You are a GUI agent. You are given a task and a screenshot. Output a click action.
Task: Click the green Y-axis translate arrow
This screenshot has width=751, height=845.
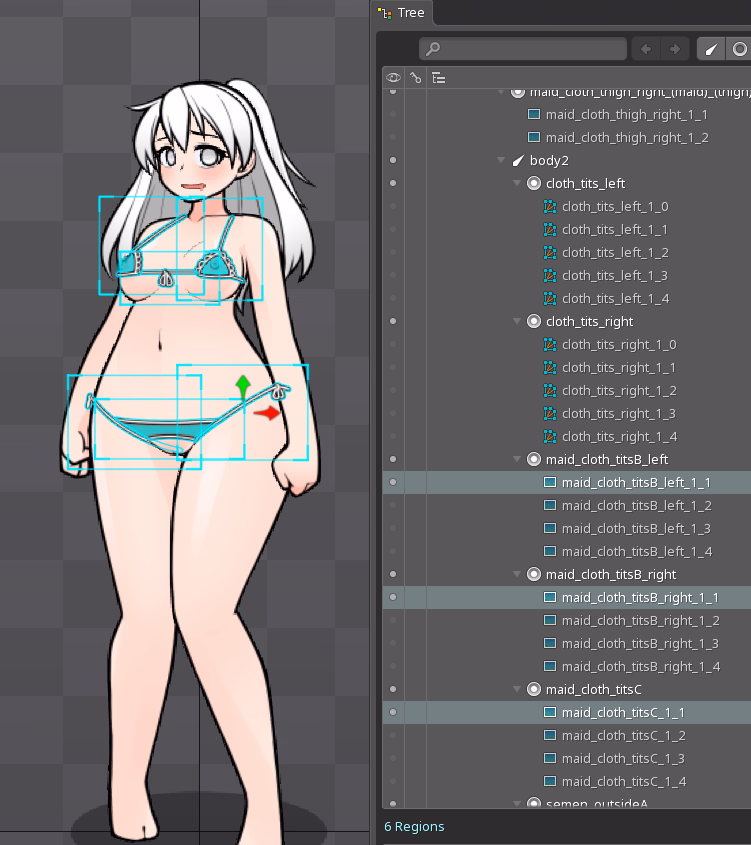(242, 386)
